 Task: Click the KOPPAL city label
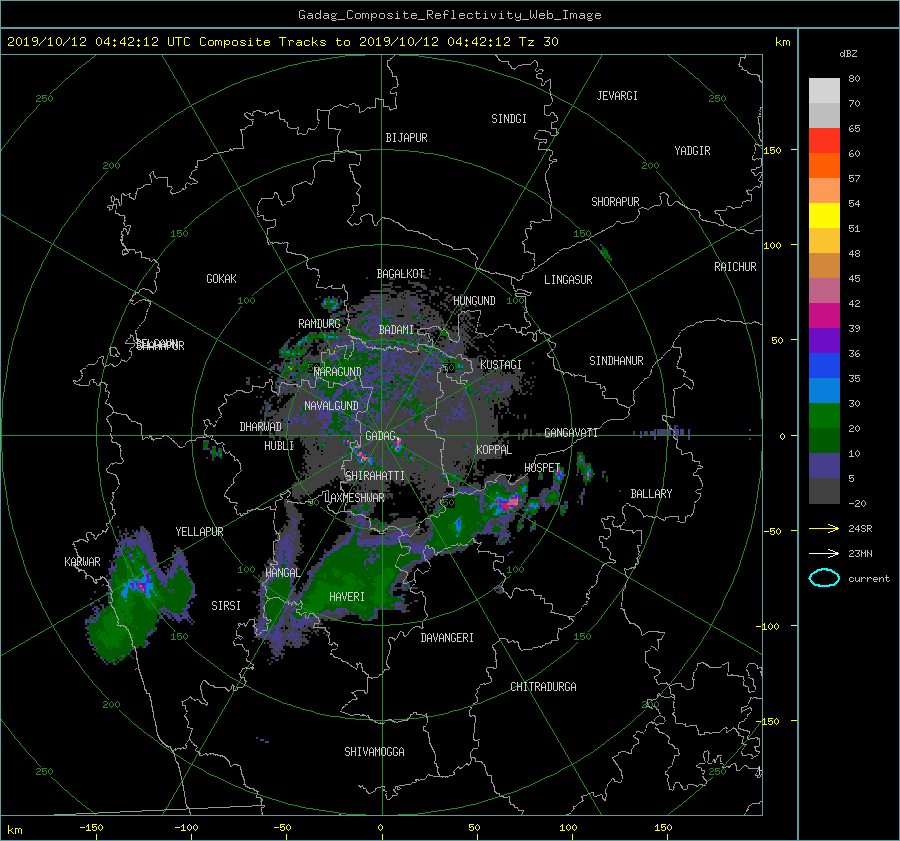(494, 450)
